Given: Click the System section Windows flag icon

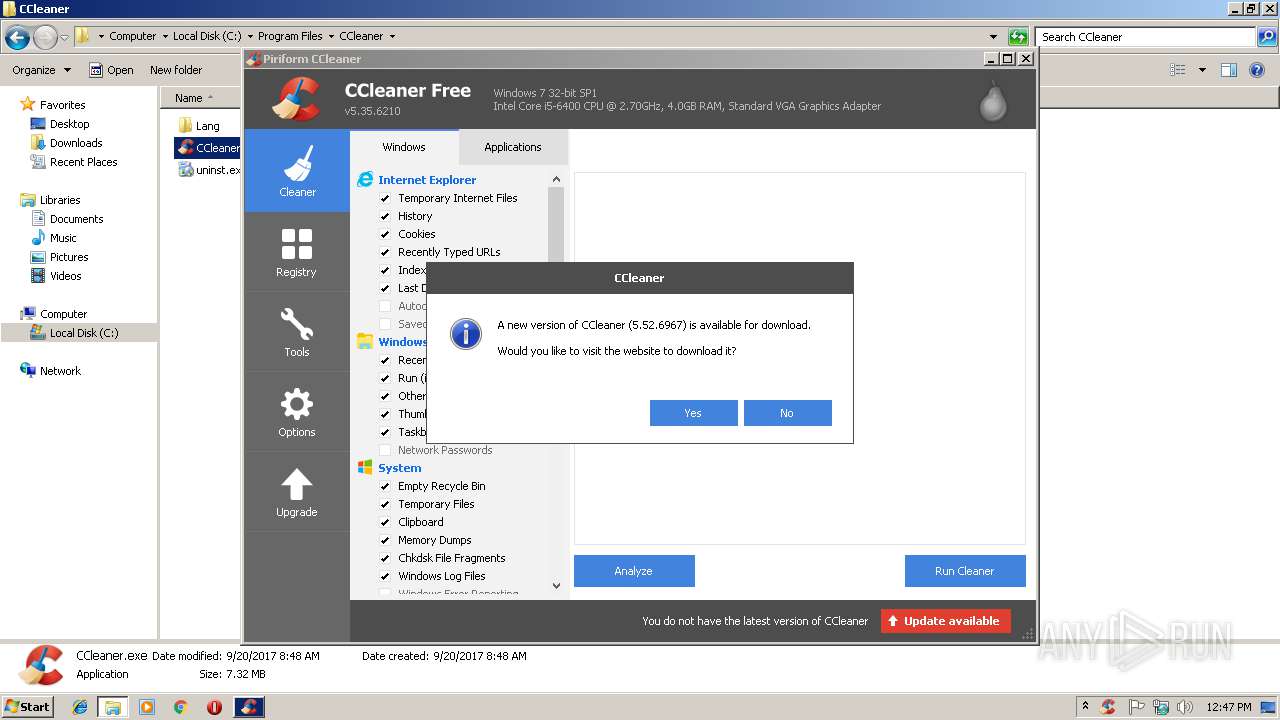Looking at the screenshot, I should coord(365,468).
